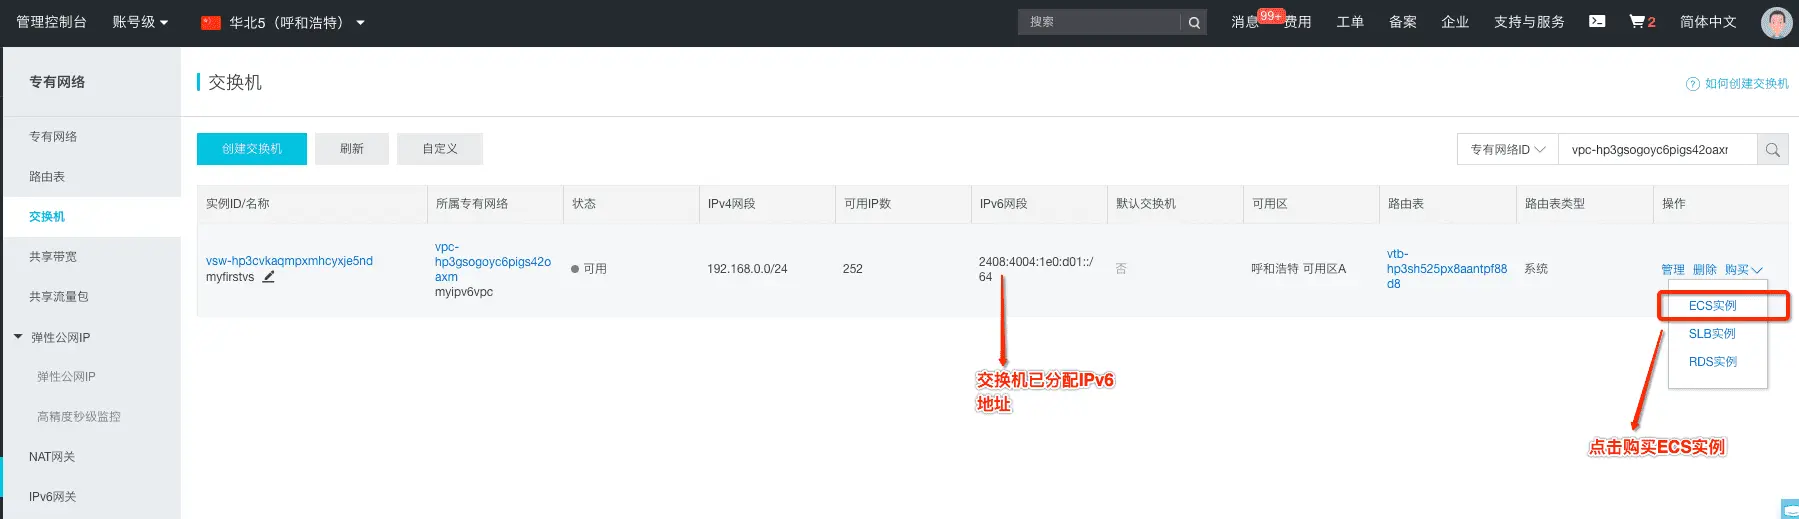The width and height of the screenshot is (1799, 519).
Task: Click the 自定义 button
Action: click(440, 149)
